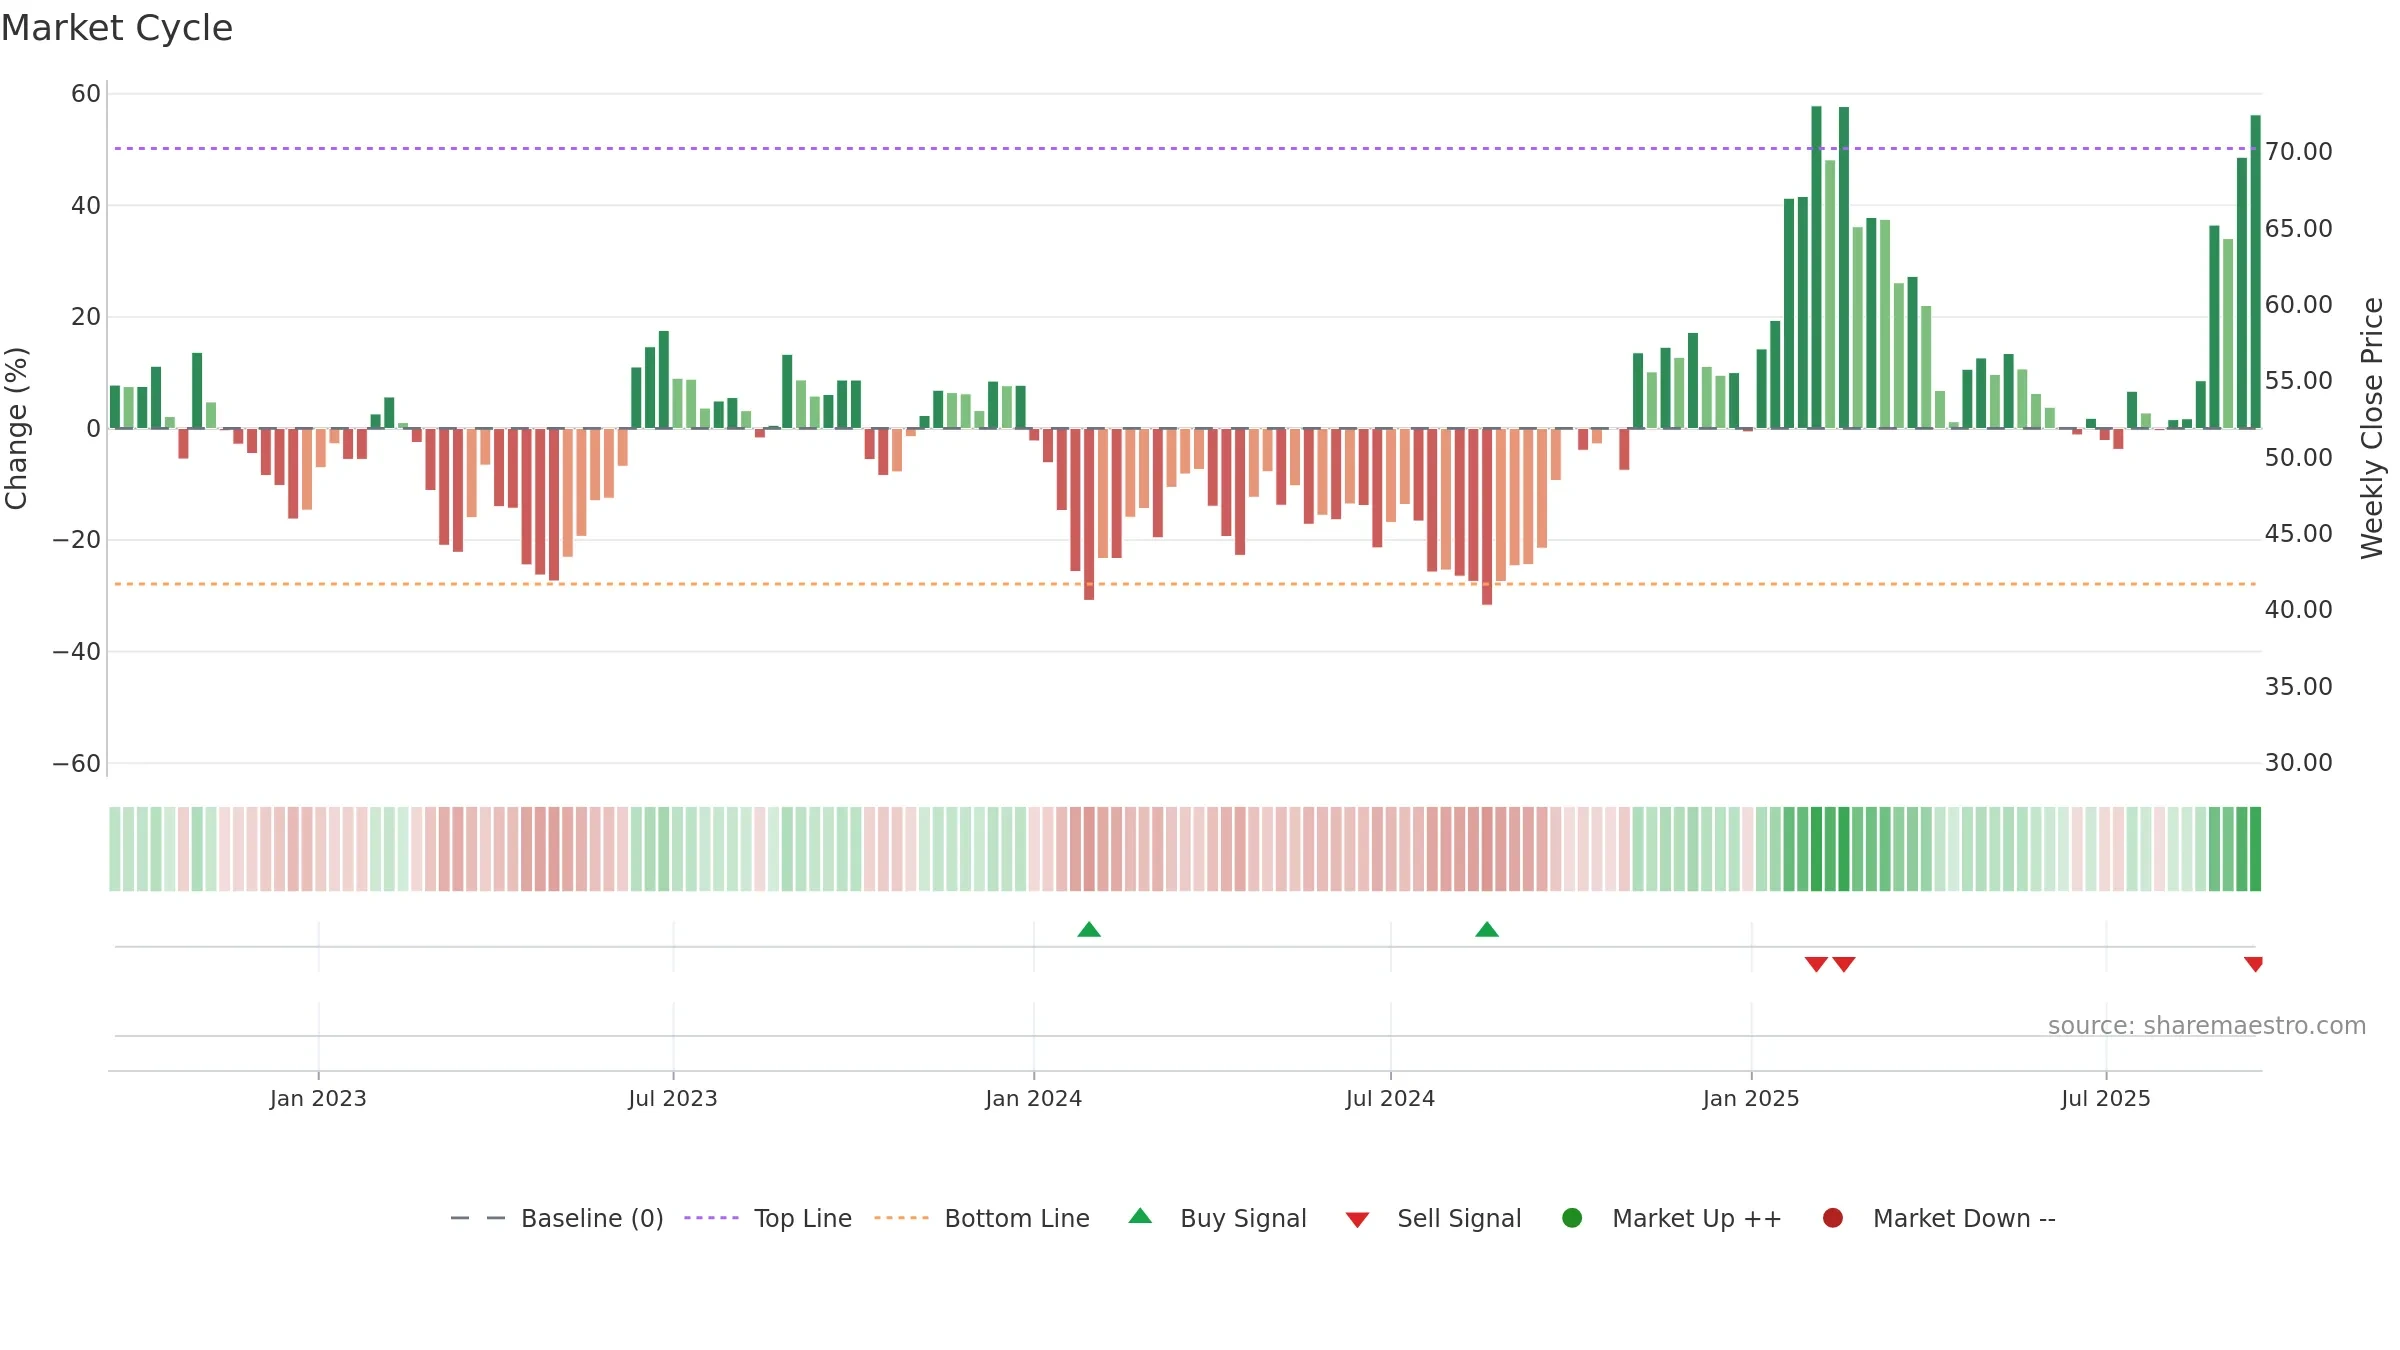2400x1350 pixels.
Task: Click the Jan 2023 axis label
Action: point(318,1098)
